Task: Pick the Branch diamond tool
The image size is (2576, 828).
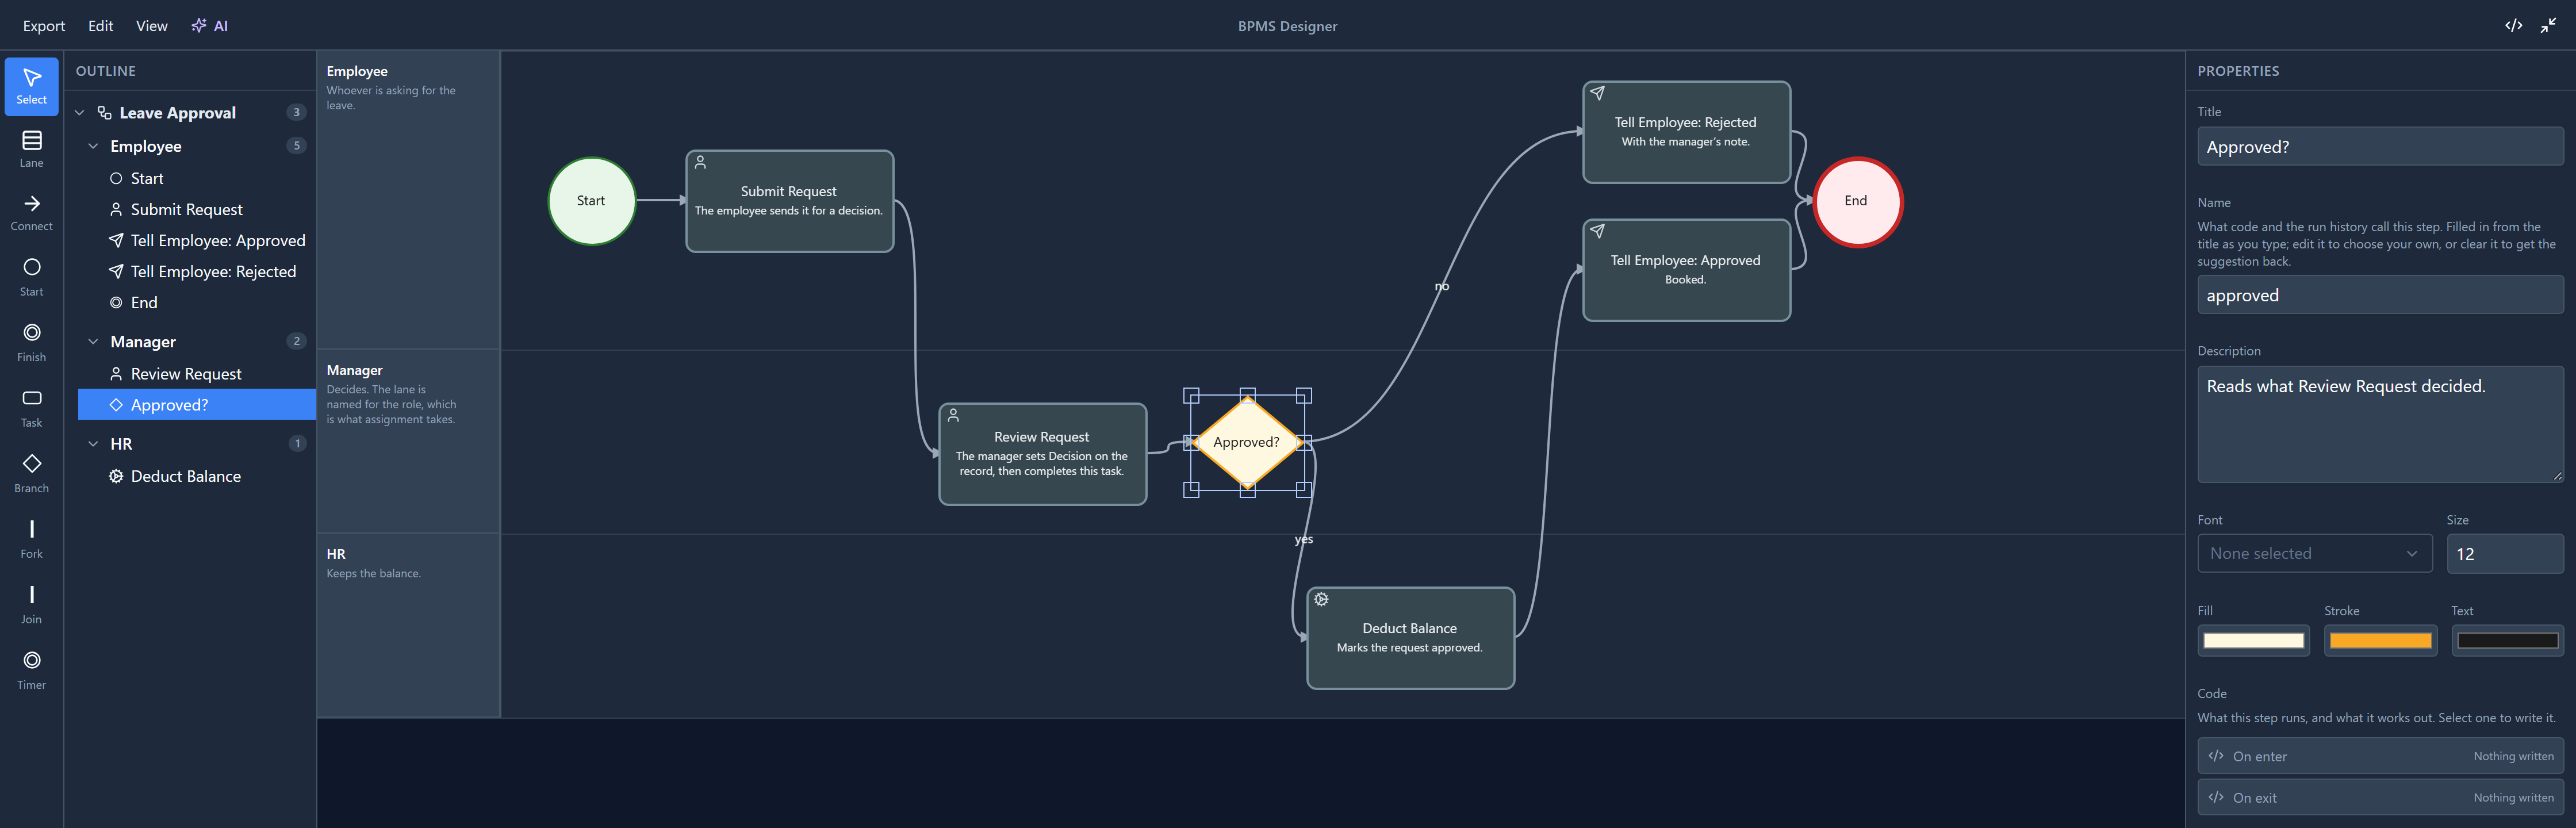Action: [31, 473]
